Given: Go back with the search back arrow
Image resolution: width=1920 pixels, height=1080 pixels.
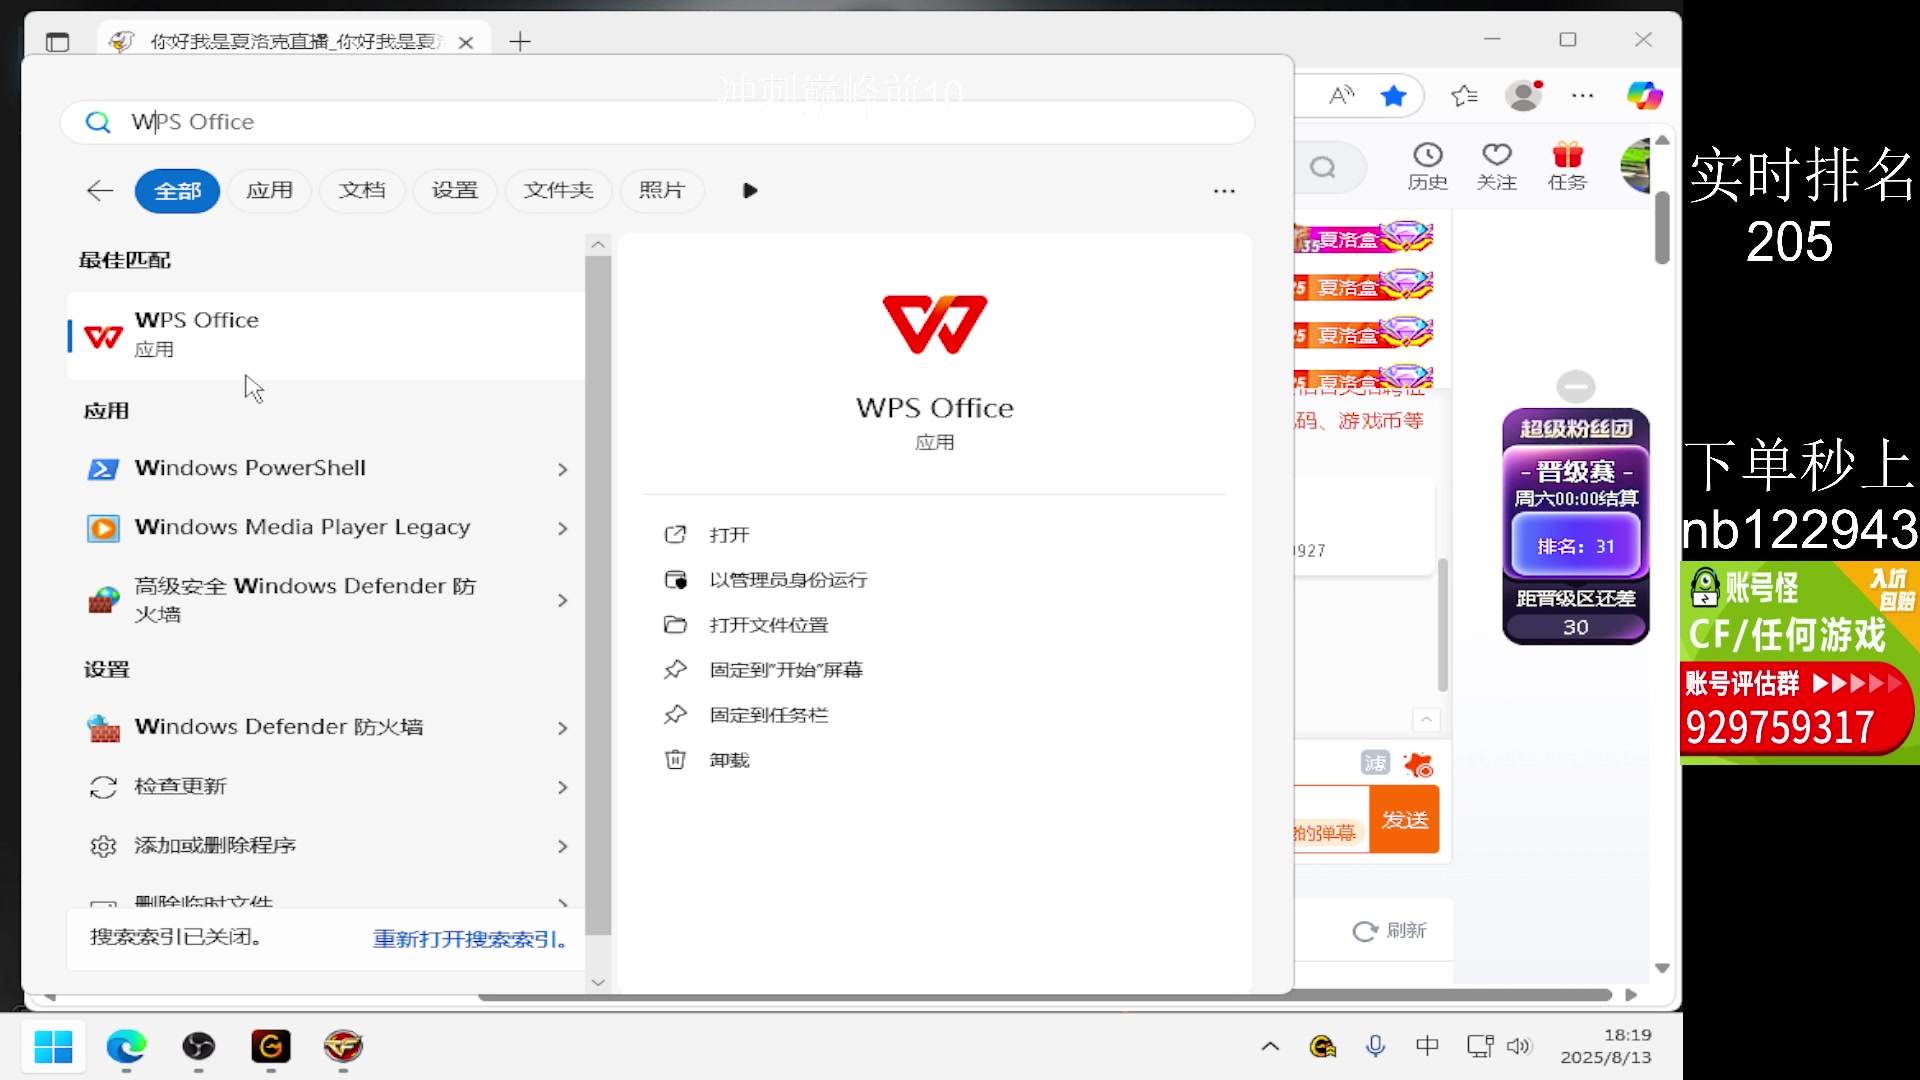Looking at the screenshot, I should click(100, 190).
